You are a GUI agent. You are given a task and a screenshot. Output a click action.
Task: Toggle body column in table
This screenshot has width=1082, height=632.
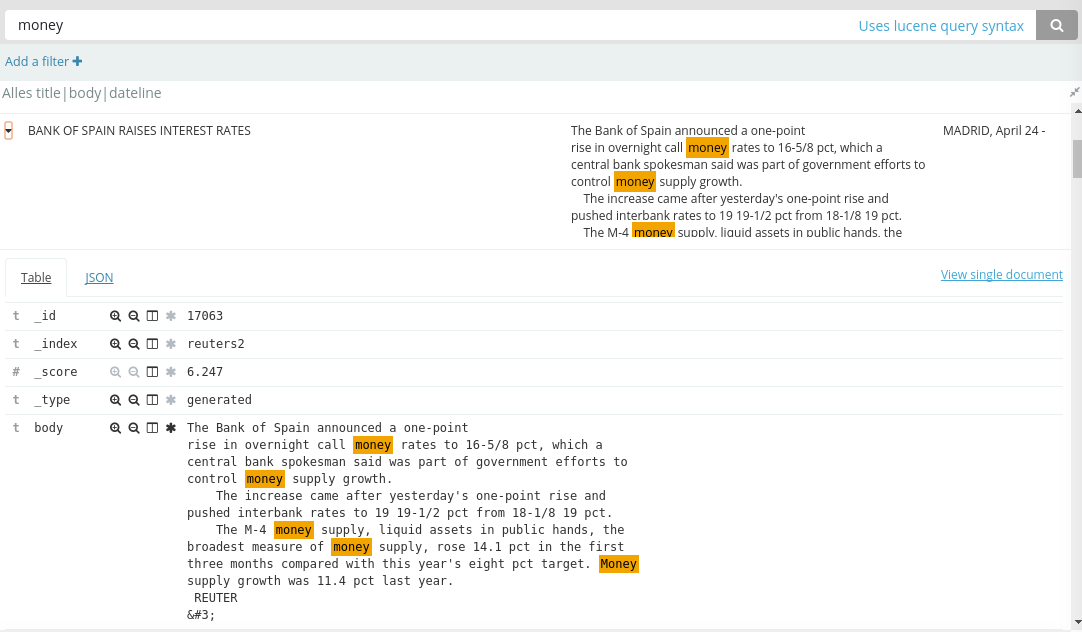point(153,428)
